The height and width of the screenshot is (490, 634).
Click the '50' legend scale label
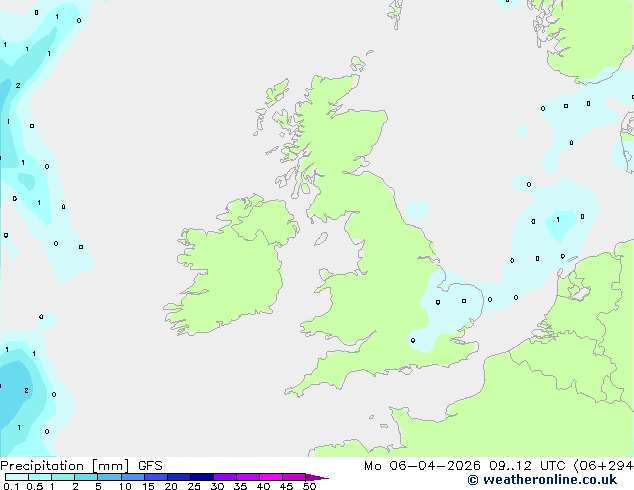pyautogui.click(x=309, y=486)
